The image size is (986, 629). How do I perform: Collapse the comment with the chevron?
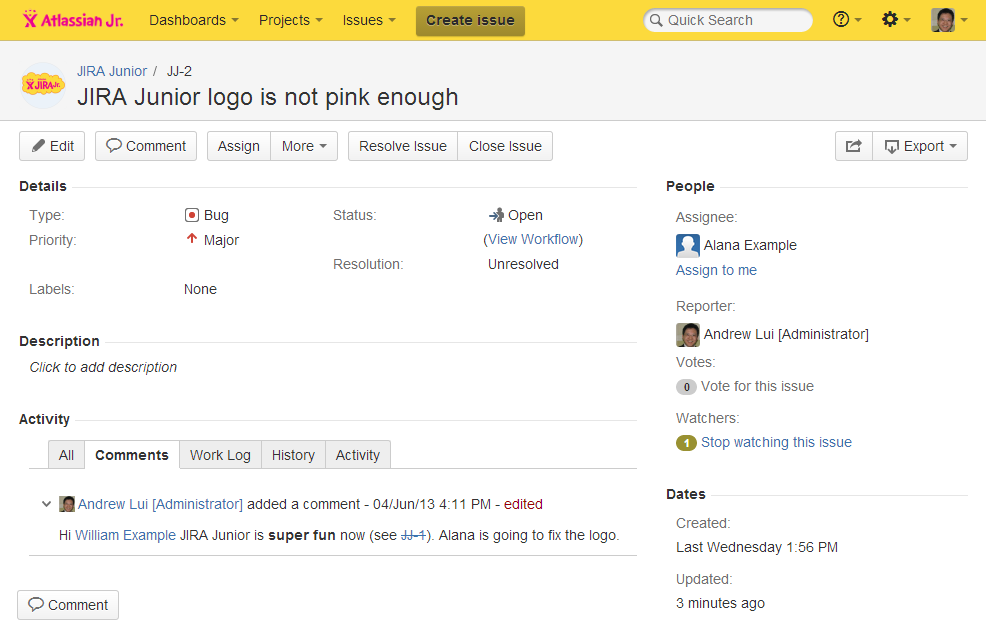tap(46, 504)
